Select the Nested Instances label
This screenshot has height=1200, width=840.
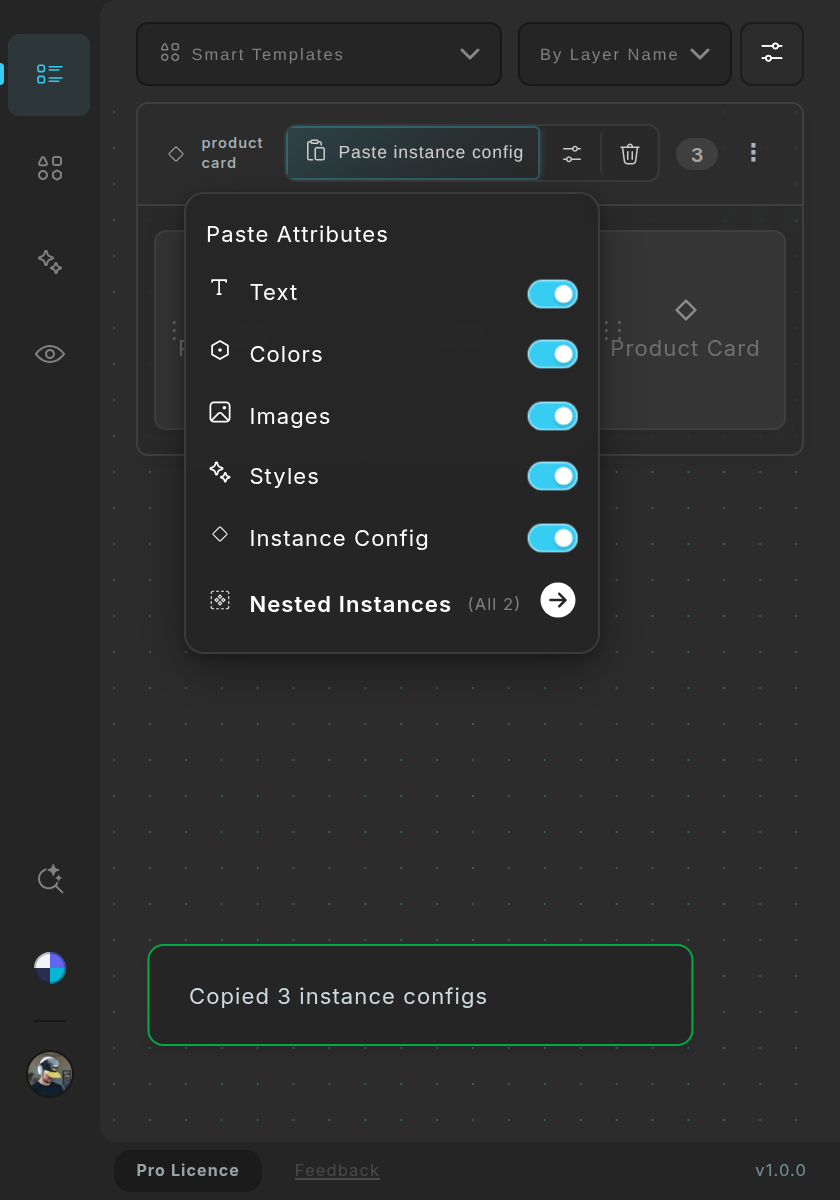pyautogui.click(x=350, y=604)
